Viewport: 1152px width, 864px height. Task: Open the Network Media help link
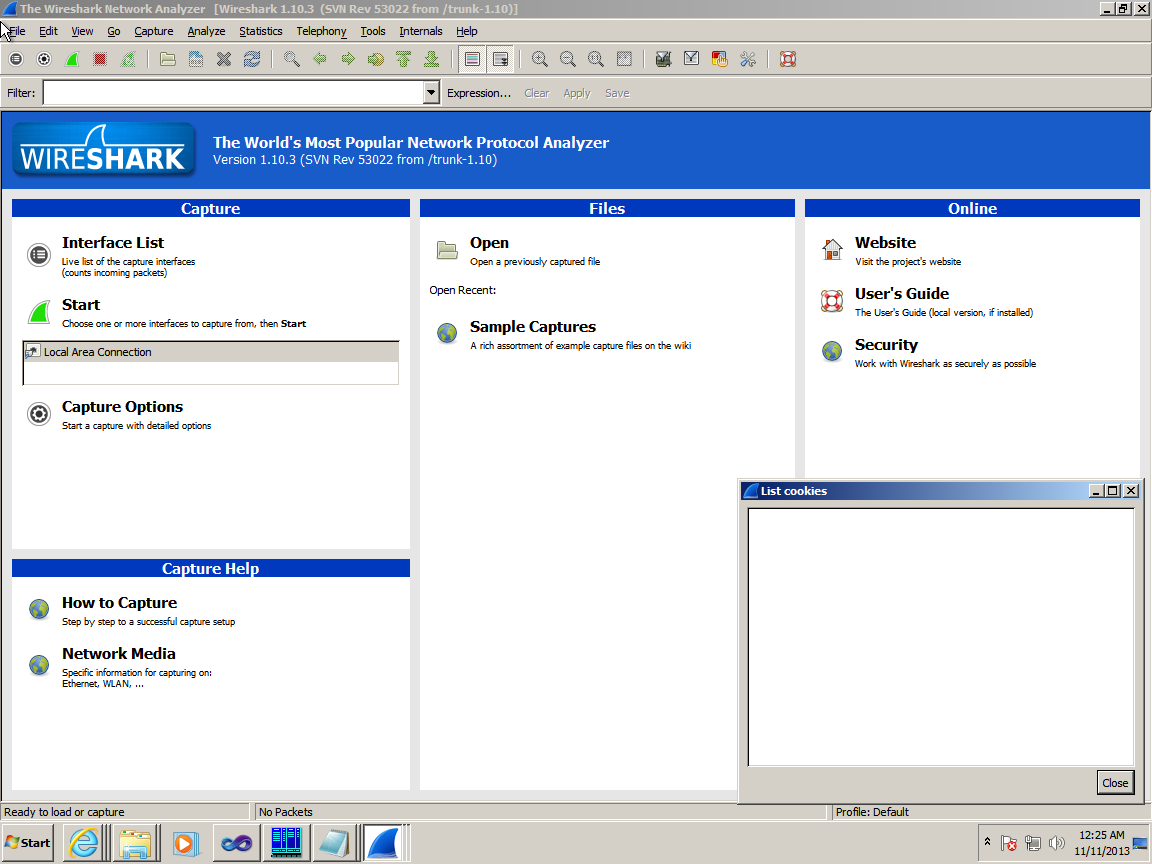119,654
